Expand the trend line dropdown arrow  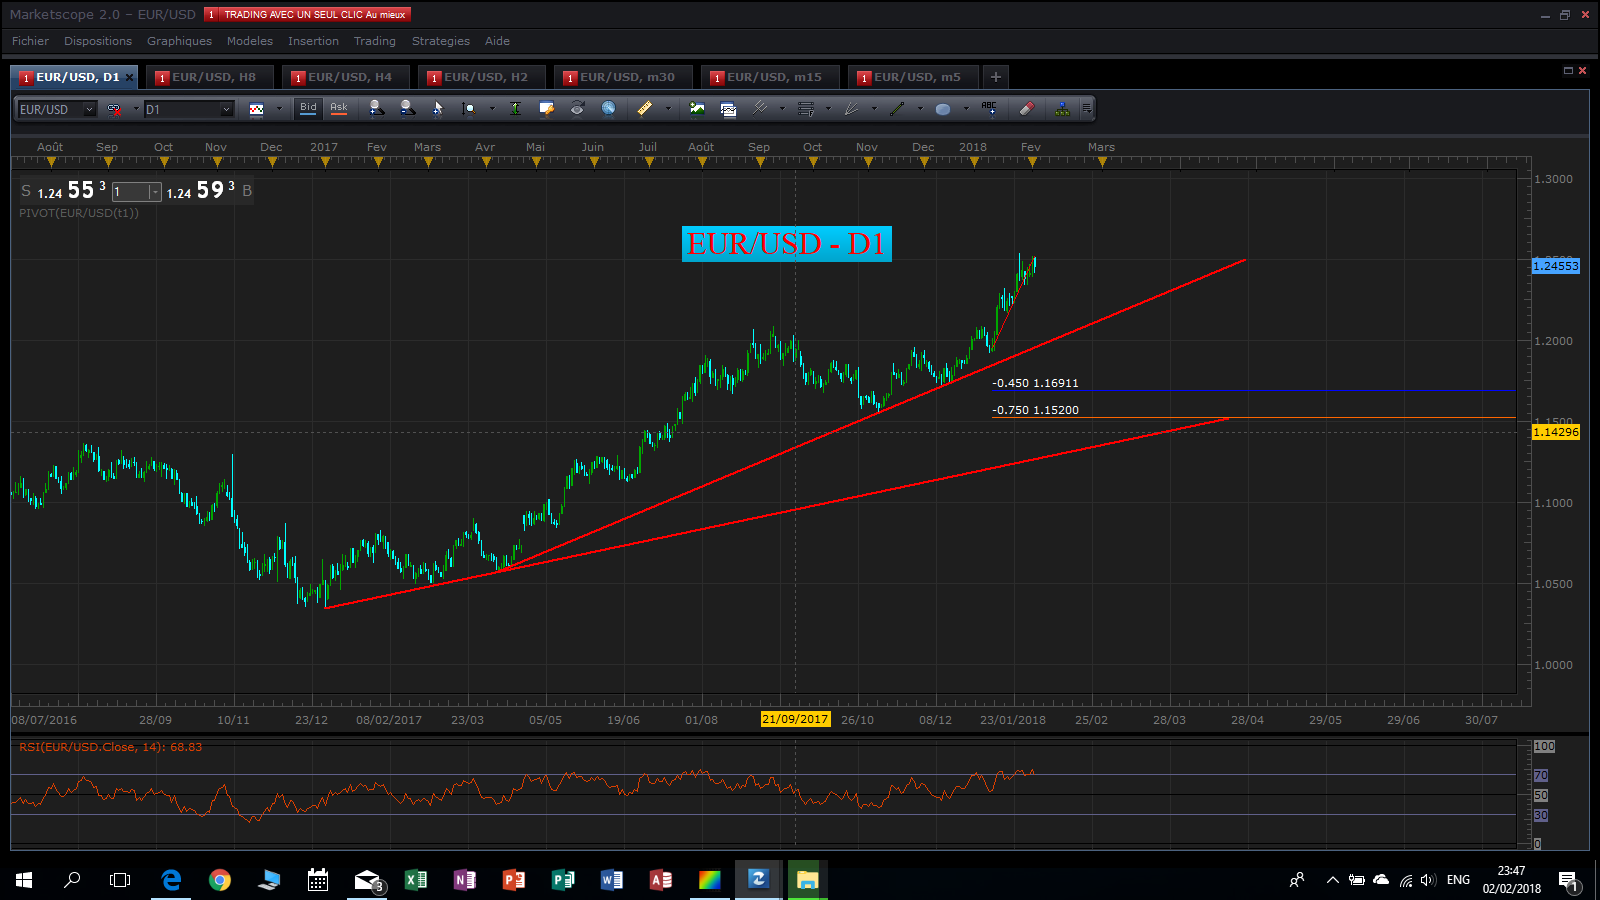(920, 109)
